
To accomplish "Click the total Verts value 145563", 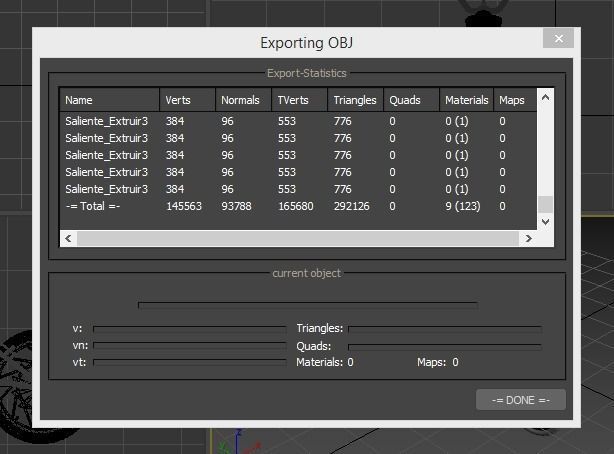I will click(x=184, y=206).
